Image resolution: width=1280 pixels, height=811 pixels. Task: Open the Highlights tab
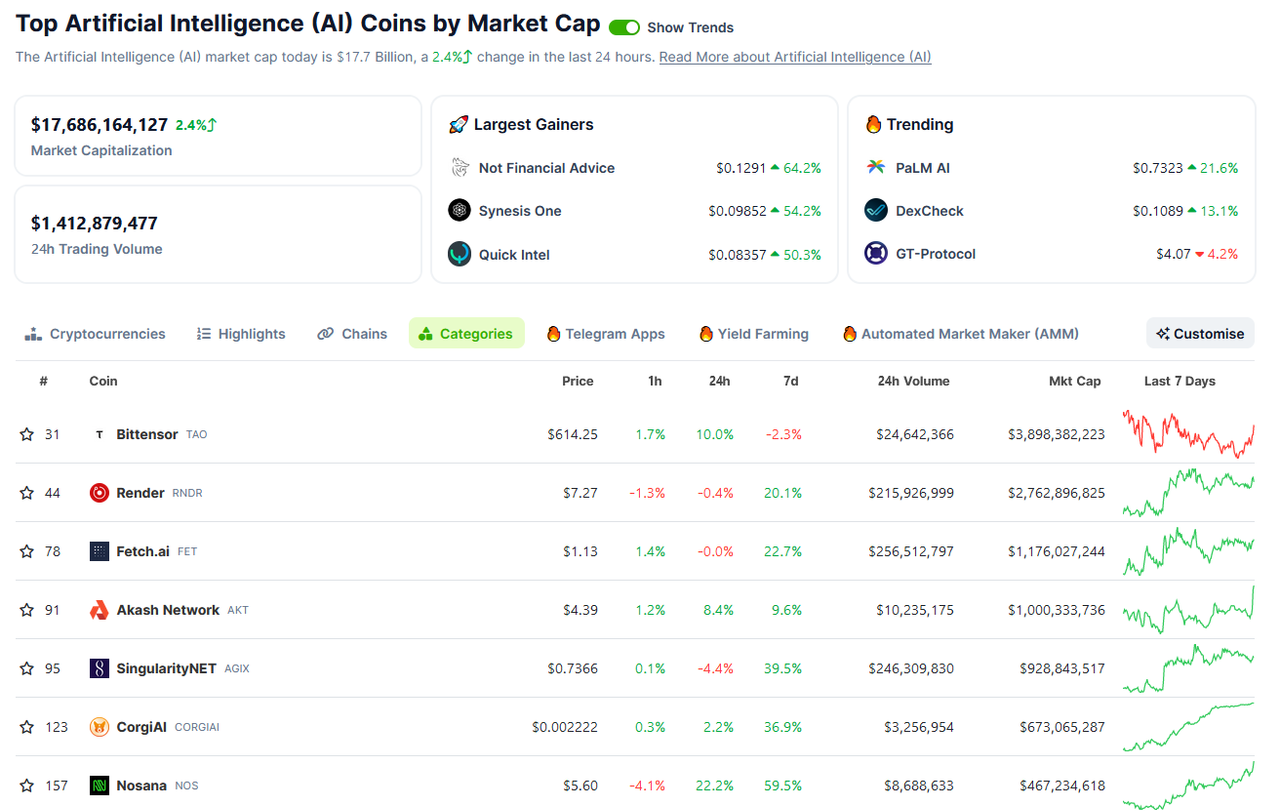(x=241, y=334)
